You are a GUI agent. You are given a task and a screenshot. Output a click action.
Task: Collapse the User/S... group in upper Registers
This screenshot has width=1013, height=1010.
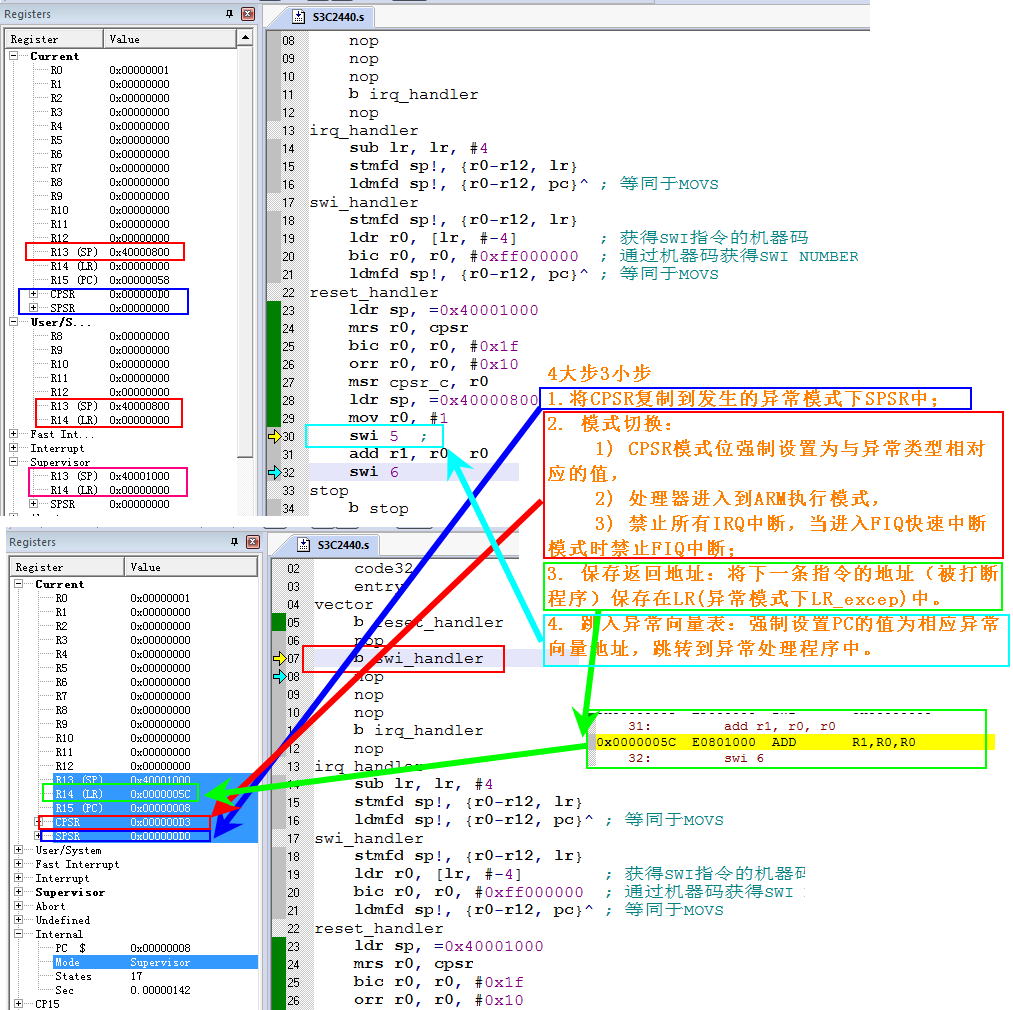(x=14, y=322)
